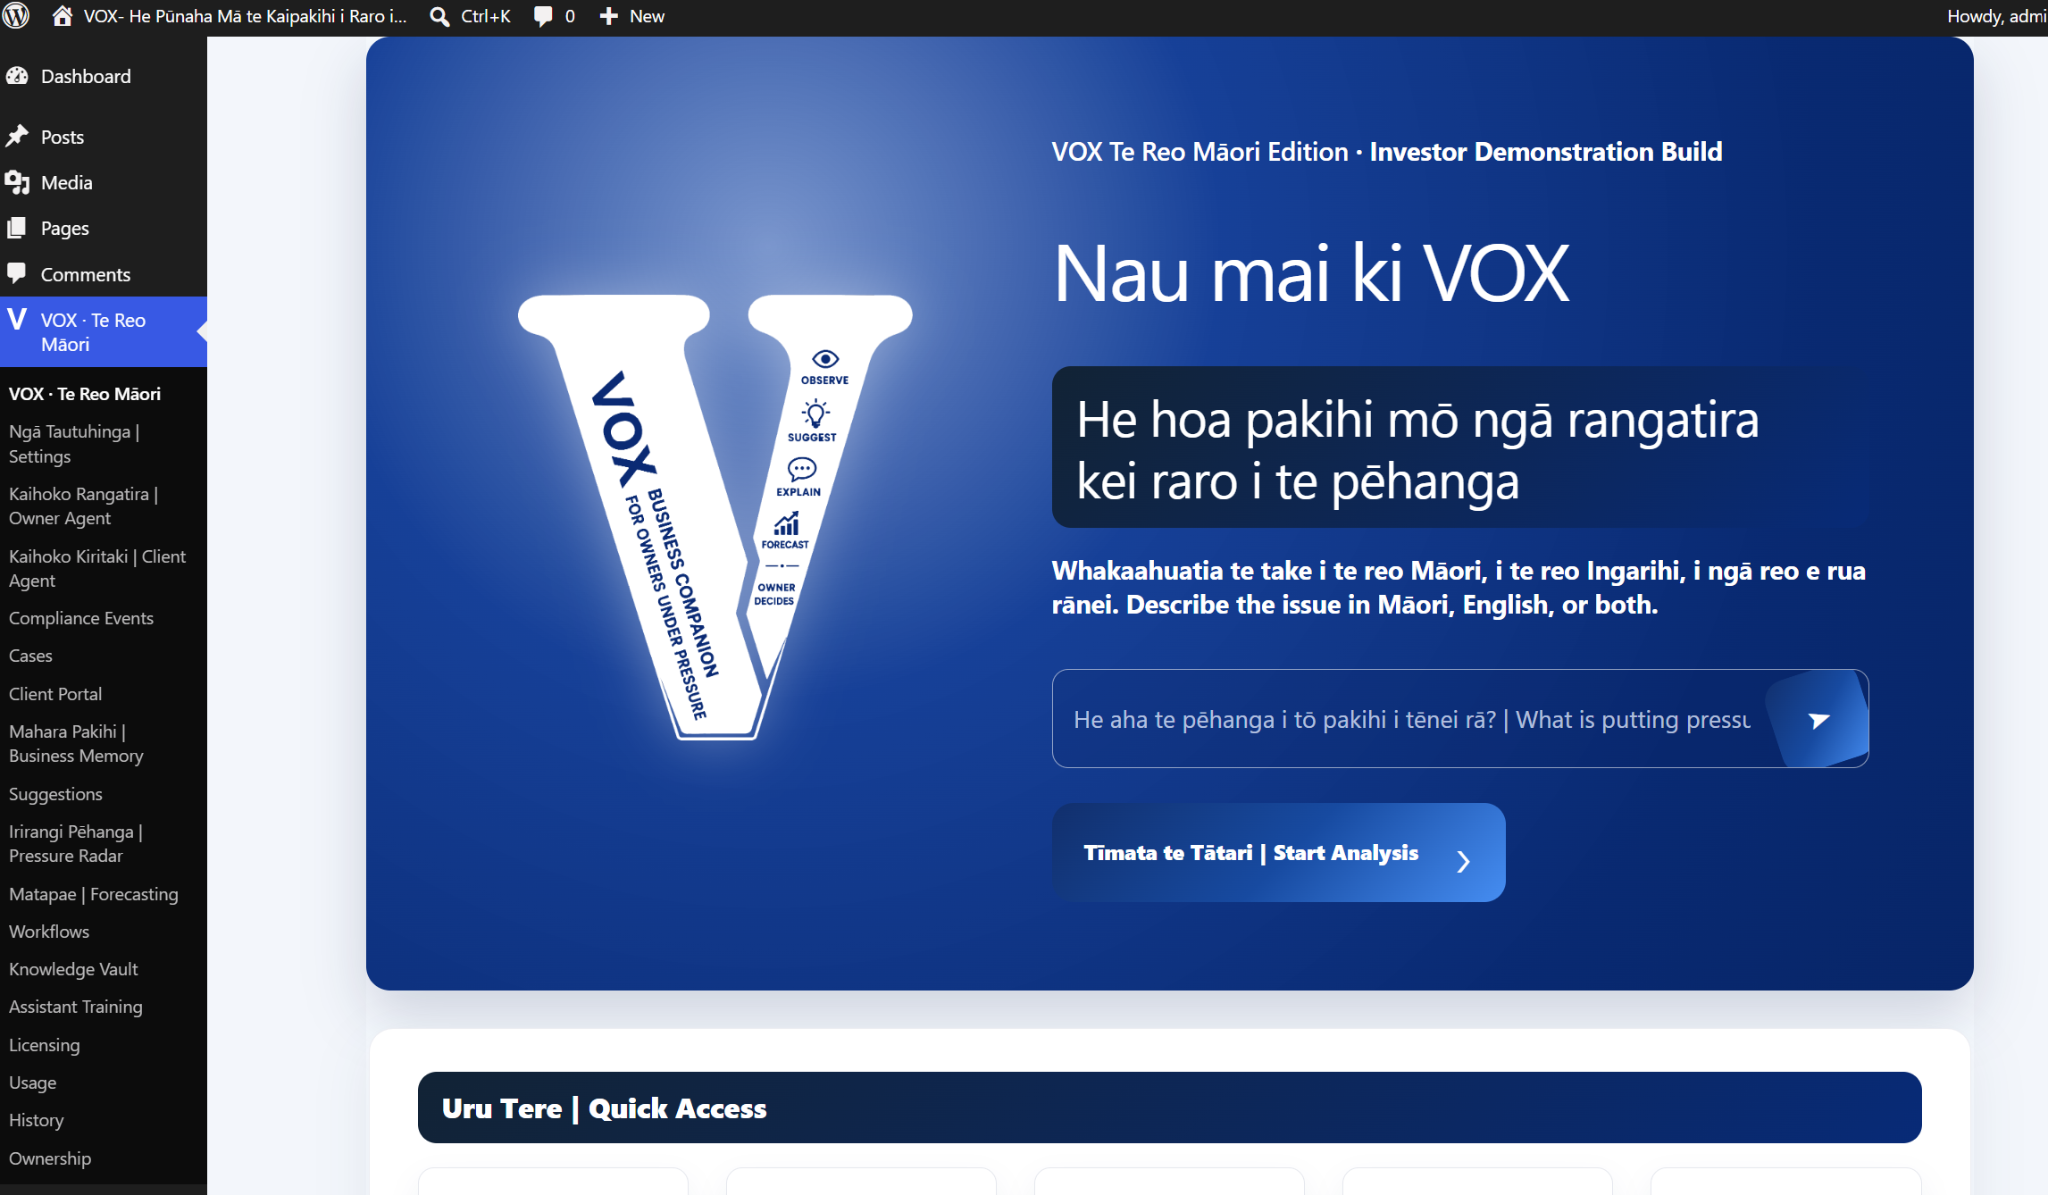The image size is (2048, 1195).
Task: Click the home icon beside the site name
Action: point(62,16)
